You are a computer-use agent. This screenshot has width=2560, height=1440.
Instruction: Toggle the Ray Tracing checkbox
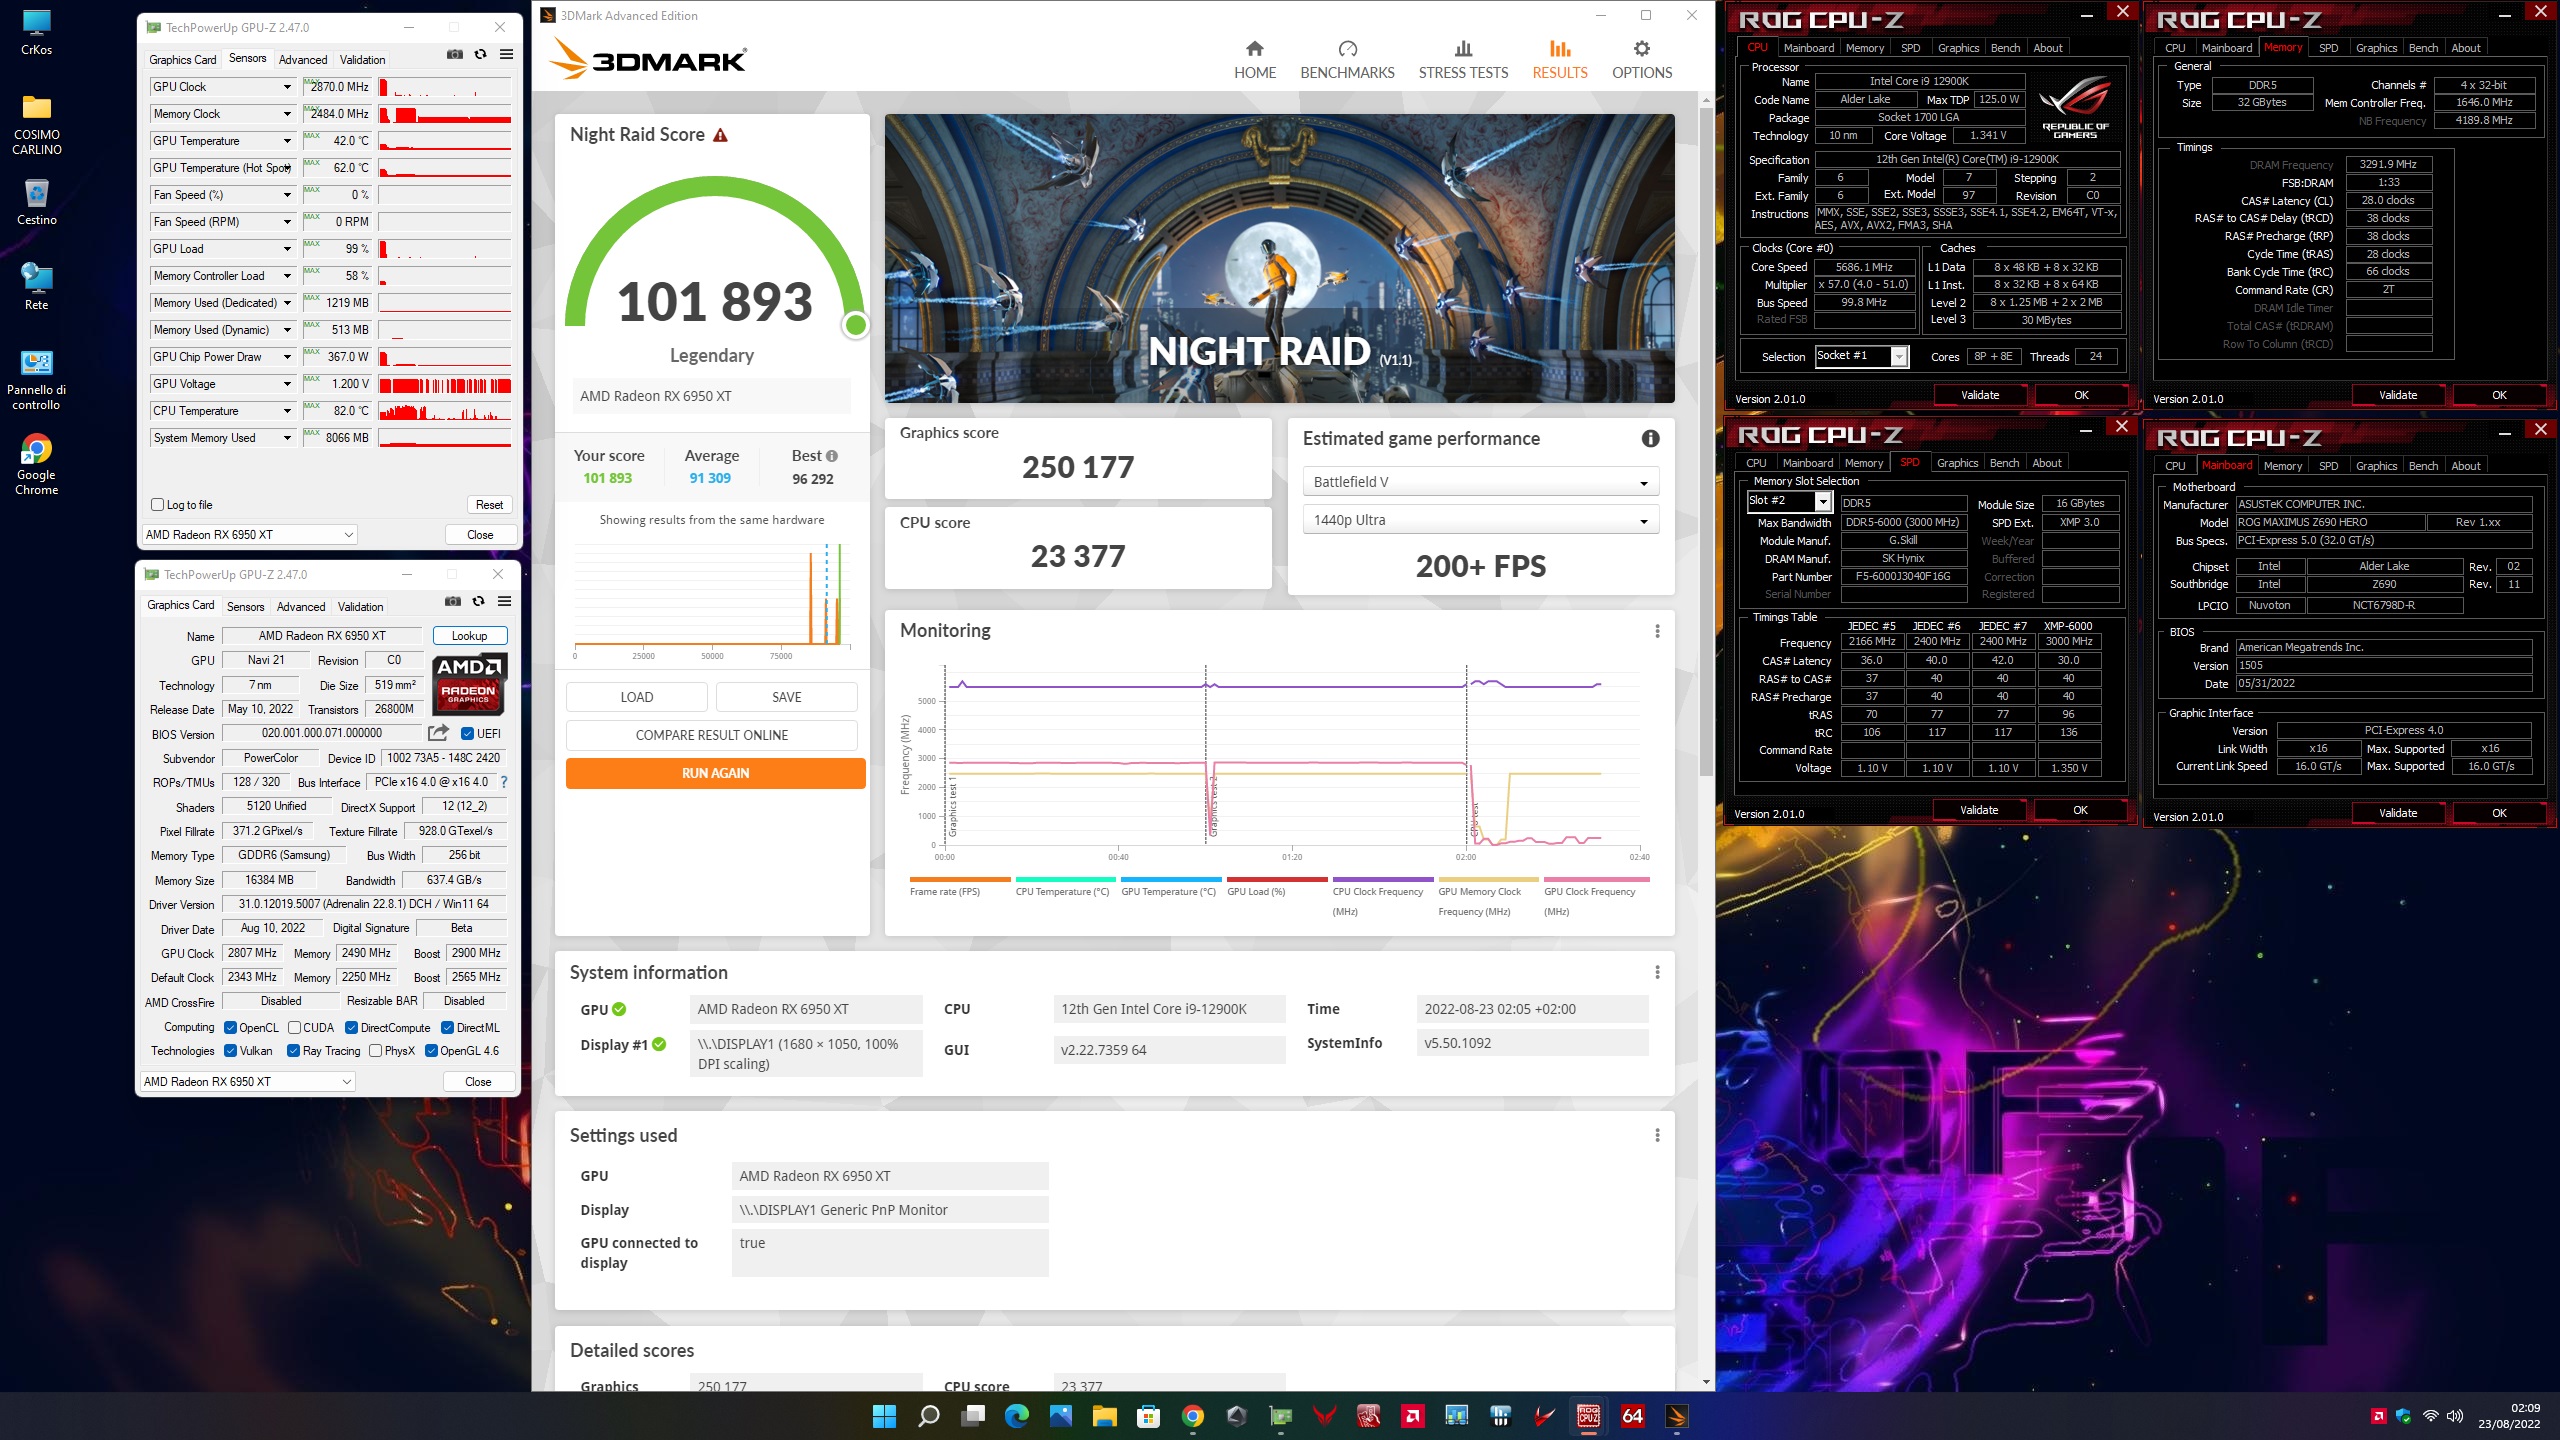click(x=293, y=1051)
